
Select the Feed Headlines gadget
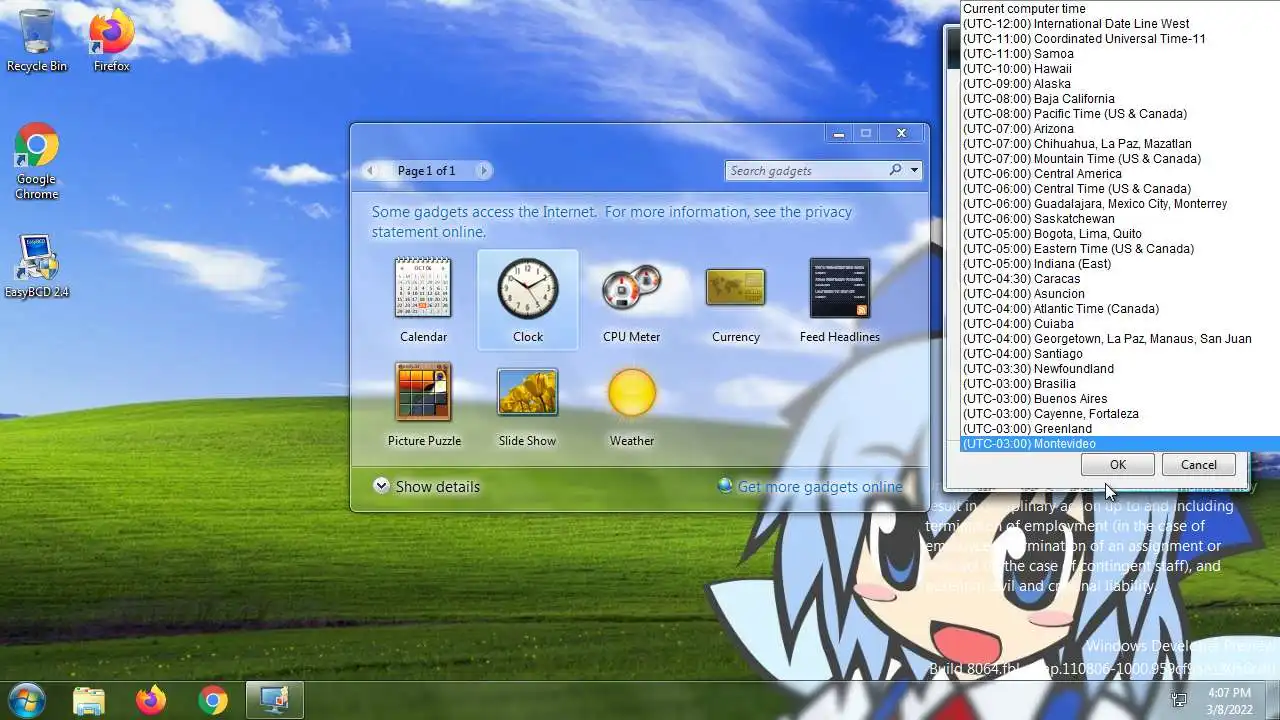839,300
